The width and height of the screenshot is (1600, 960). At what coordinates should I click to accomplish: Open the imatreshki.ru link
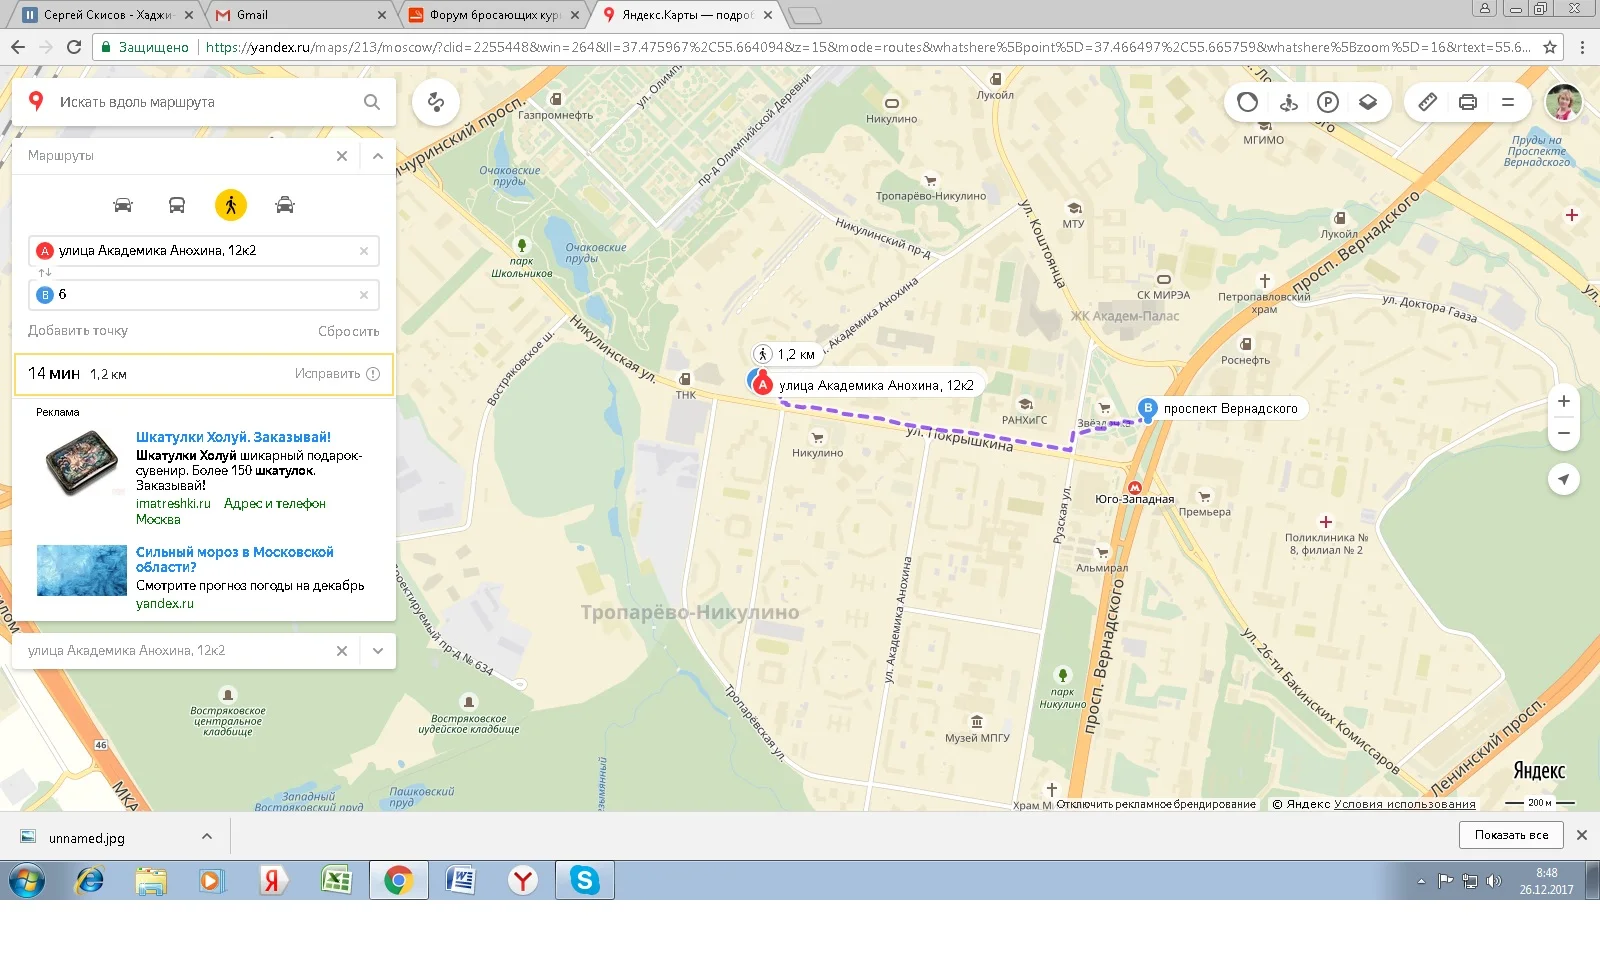pyautogui.click(x=173, y=504)
